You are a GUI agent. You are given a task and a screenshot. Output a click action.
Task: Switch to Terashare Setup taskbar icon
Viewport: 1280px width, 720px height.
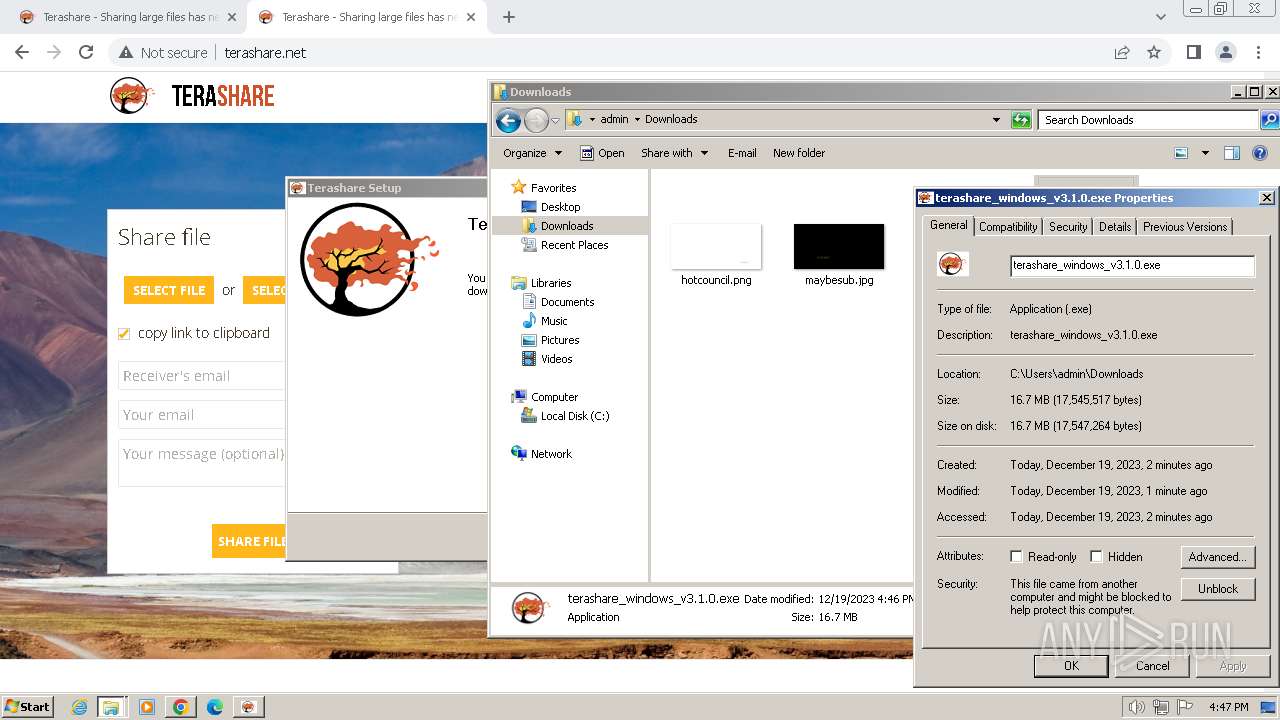(x=248, y=707)
